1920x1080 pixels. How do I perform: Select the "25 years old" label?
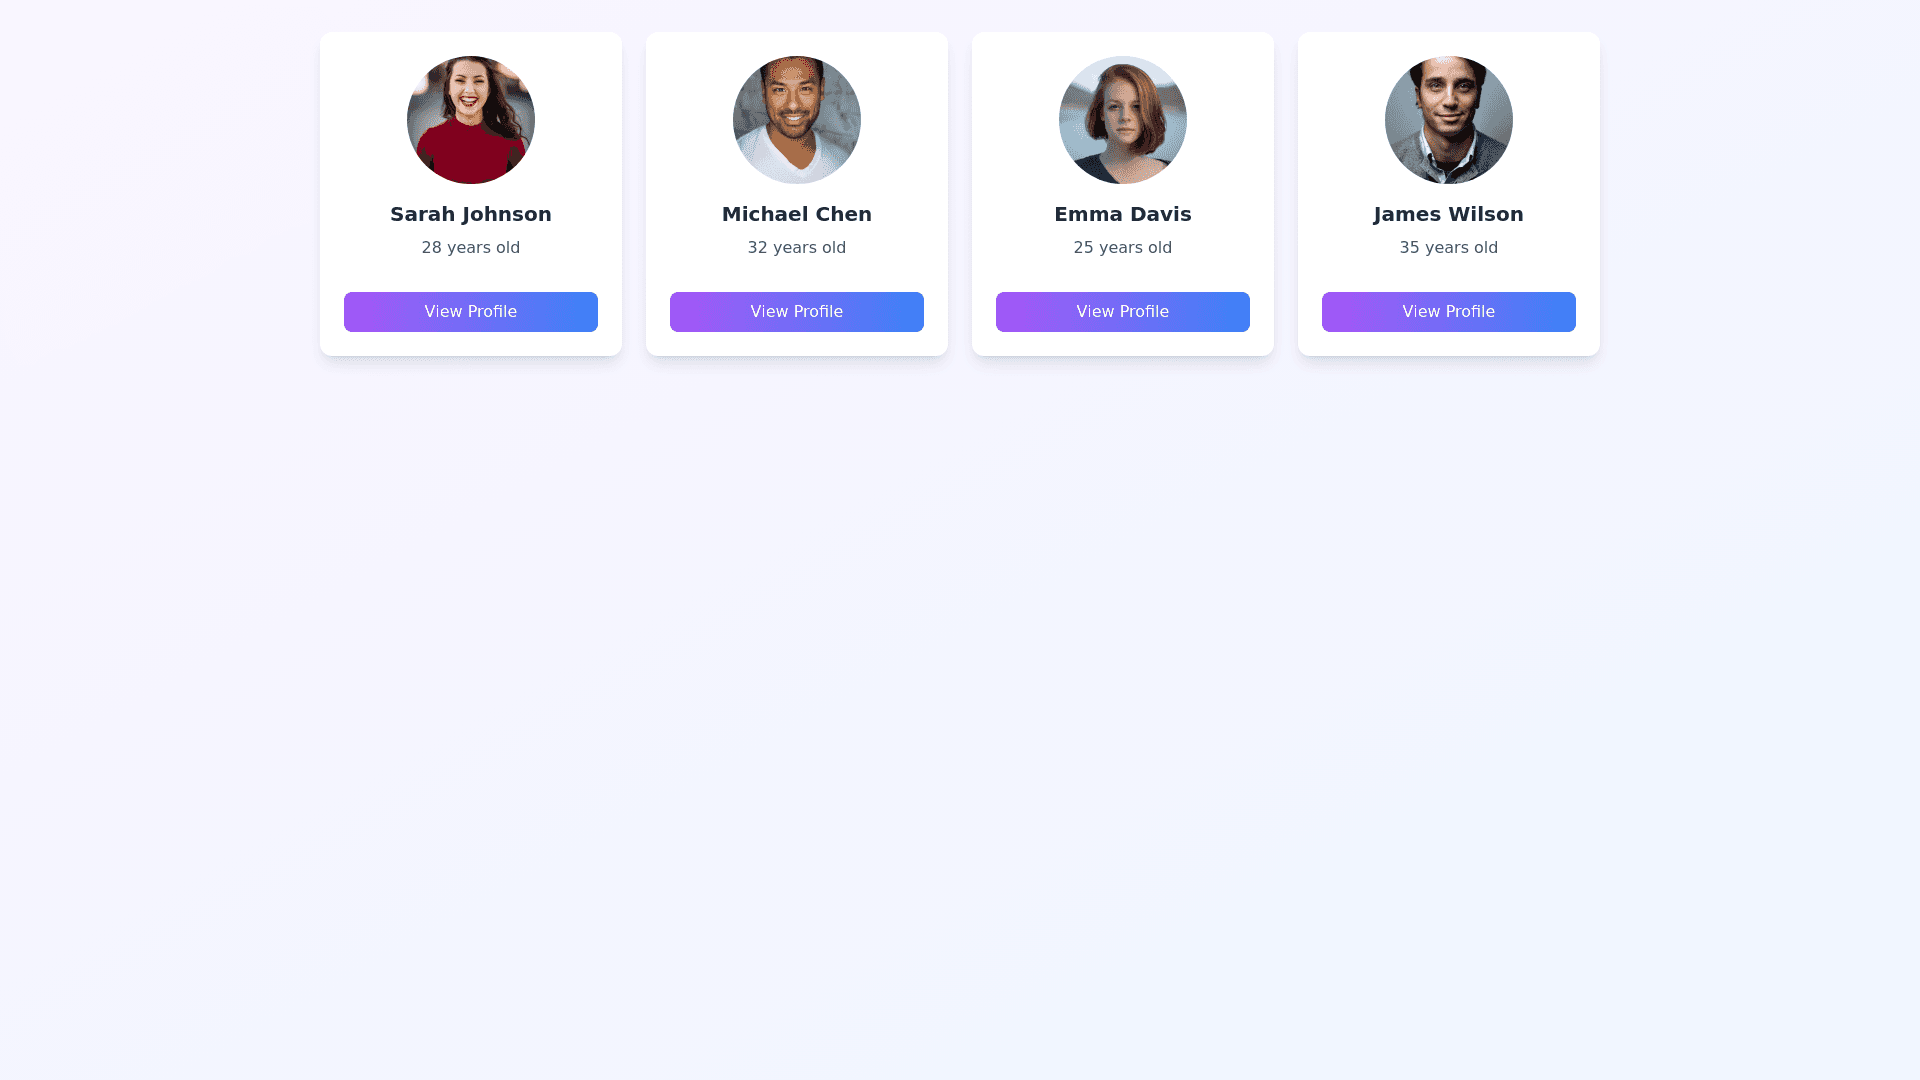click(1122, 248)
